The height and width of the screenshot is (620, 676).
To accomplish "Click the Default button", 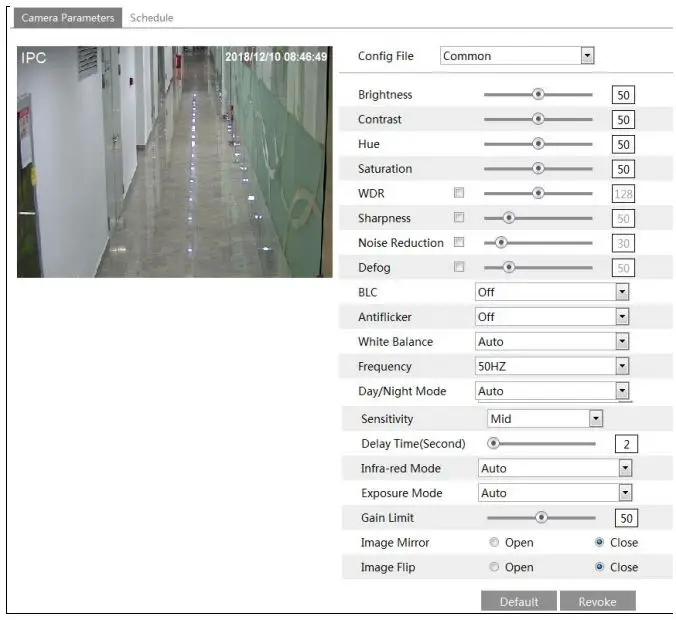I will click(x=519, y=601).
